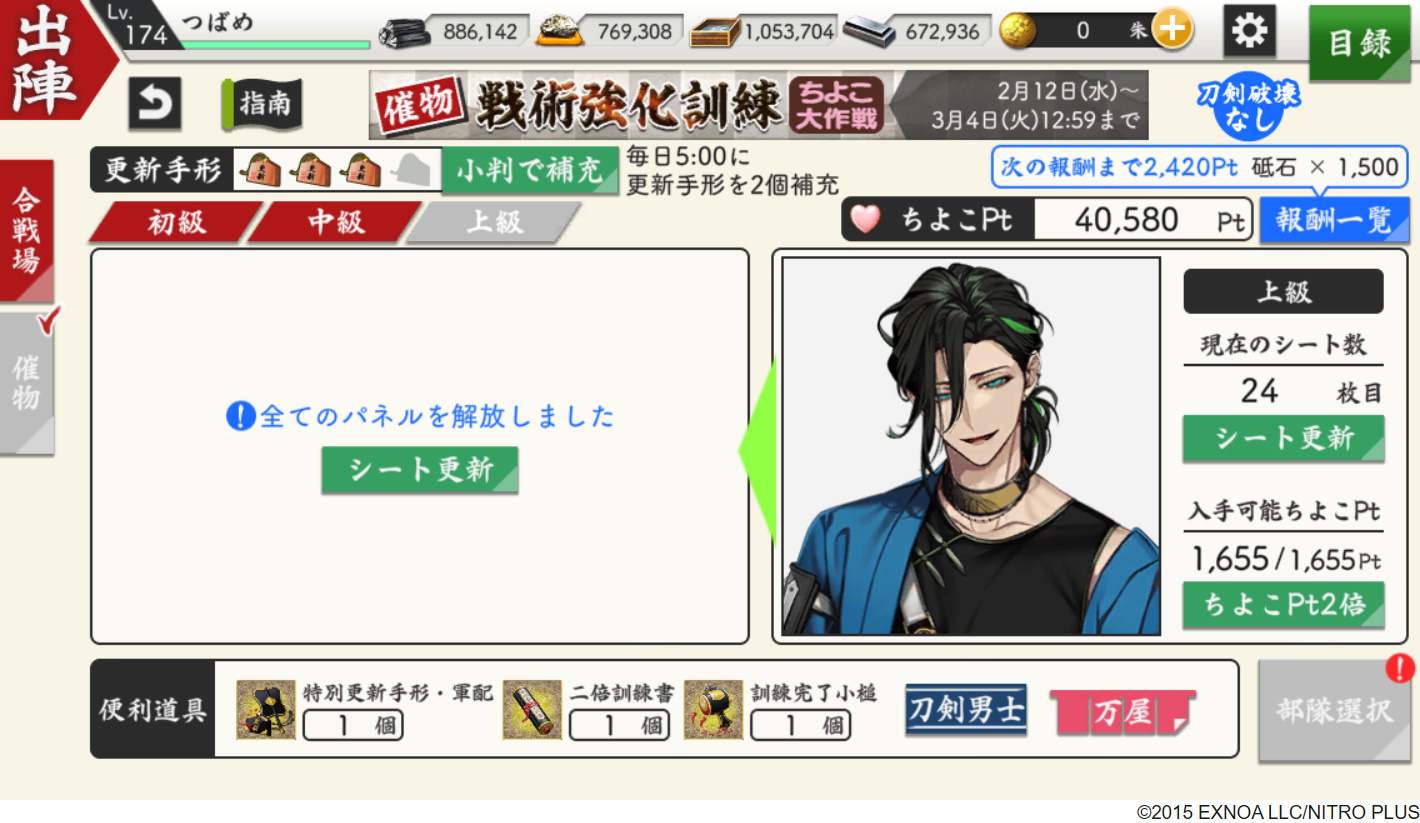Click the 特別更新手形・軍配 item icon

point(266,710)
